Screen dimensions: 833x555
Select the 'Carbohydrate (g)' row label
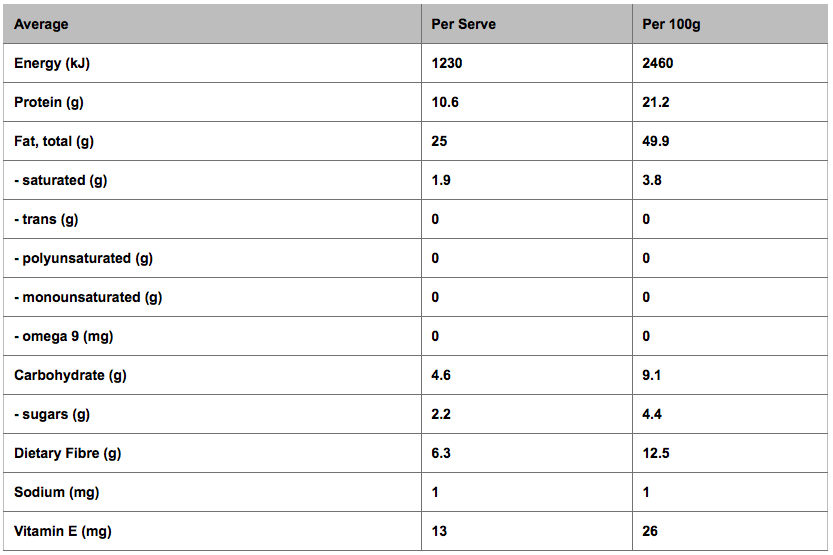pos(70,375)
